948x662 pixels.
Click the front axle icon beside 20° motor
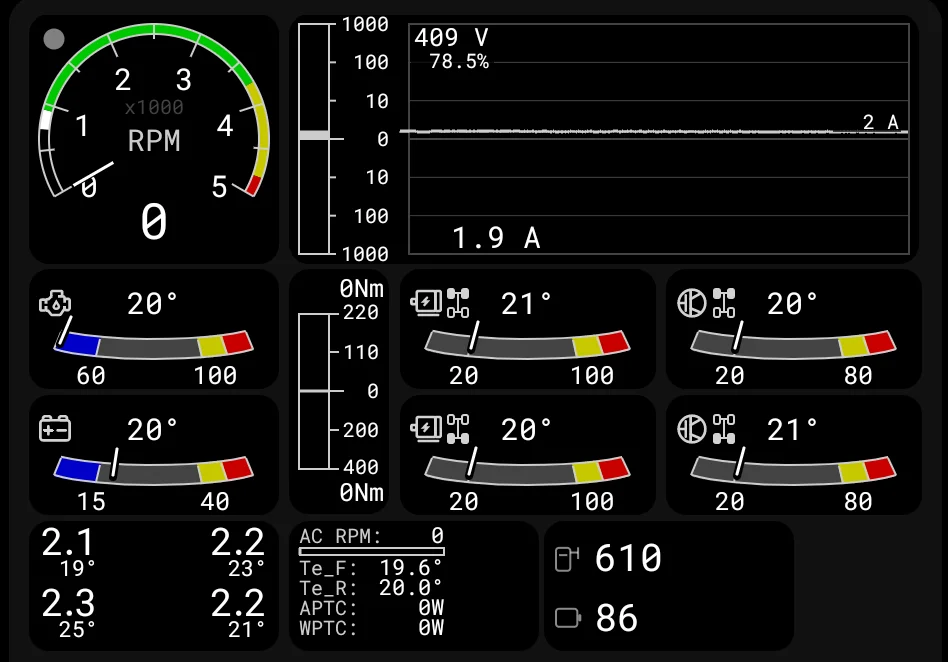pos(724,303)
